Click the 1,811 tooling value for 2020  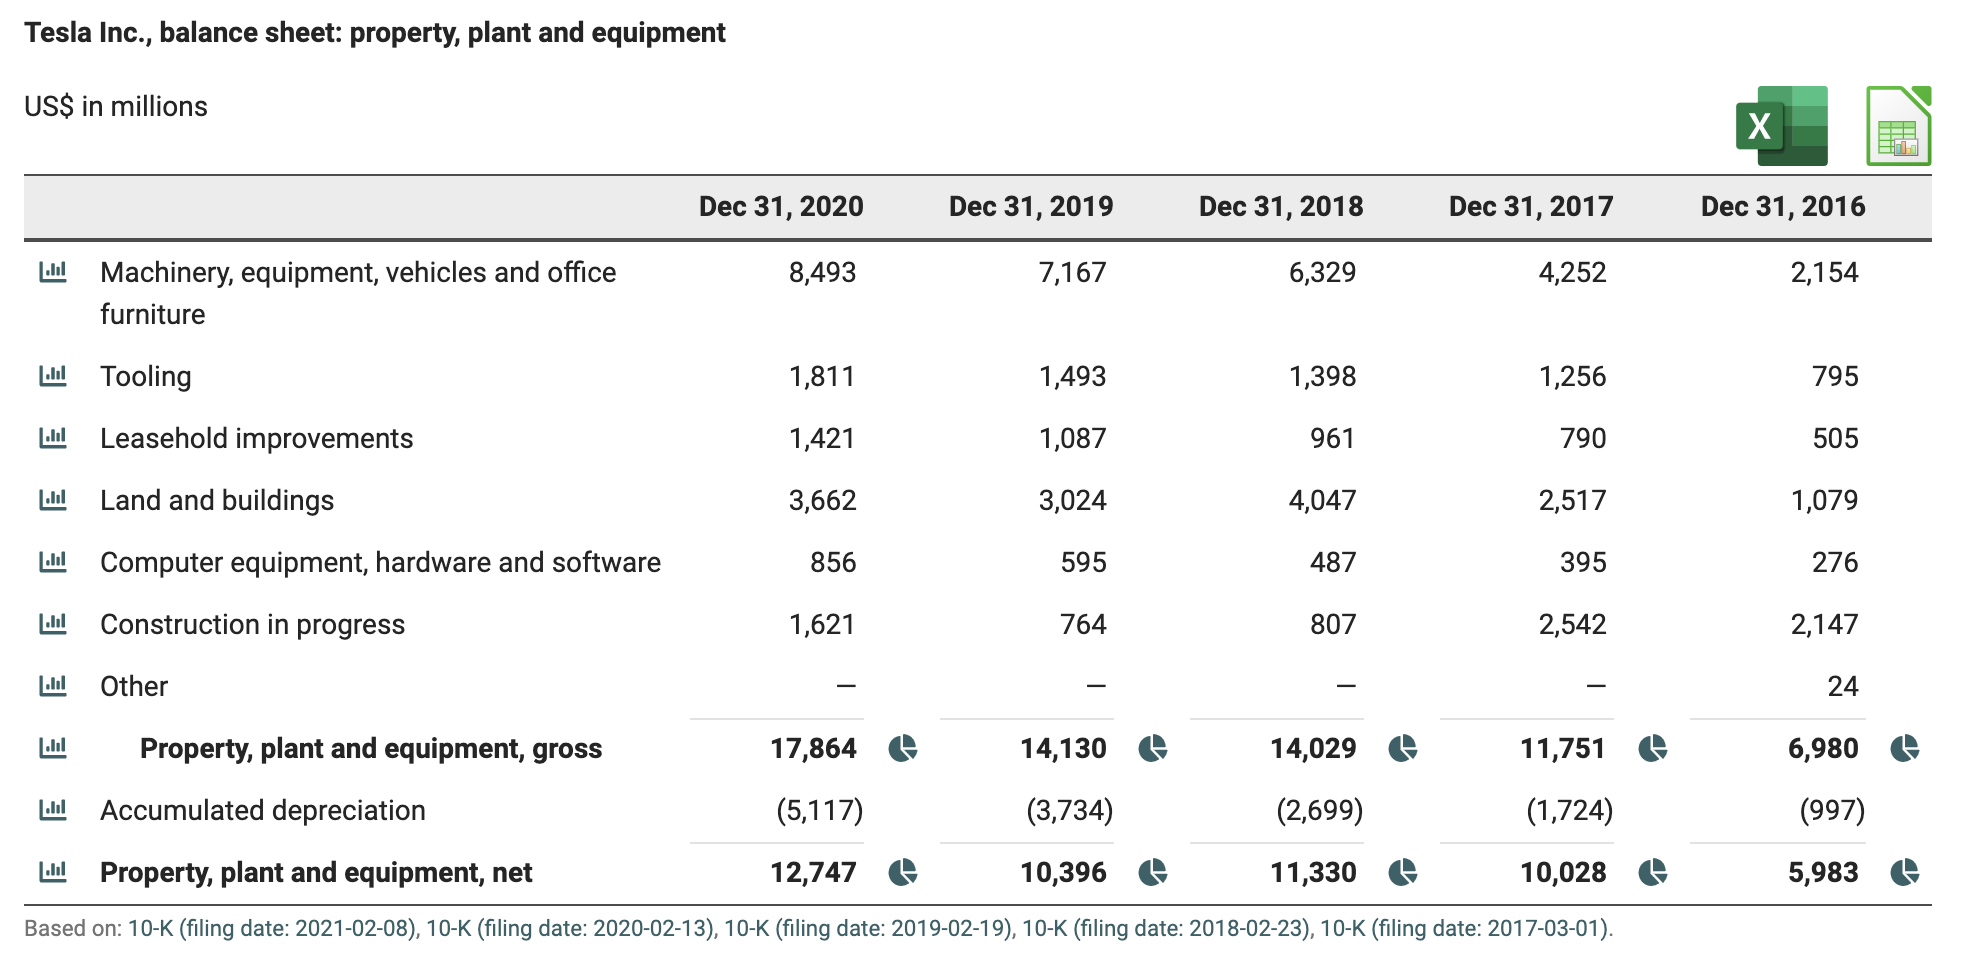(822, 376)
